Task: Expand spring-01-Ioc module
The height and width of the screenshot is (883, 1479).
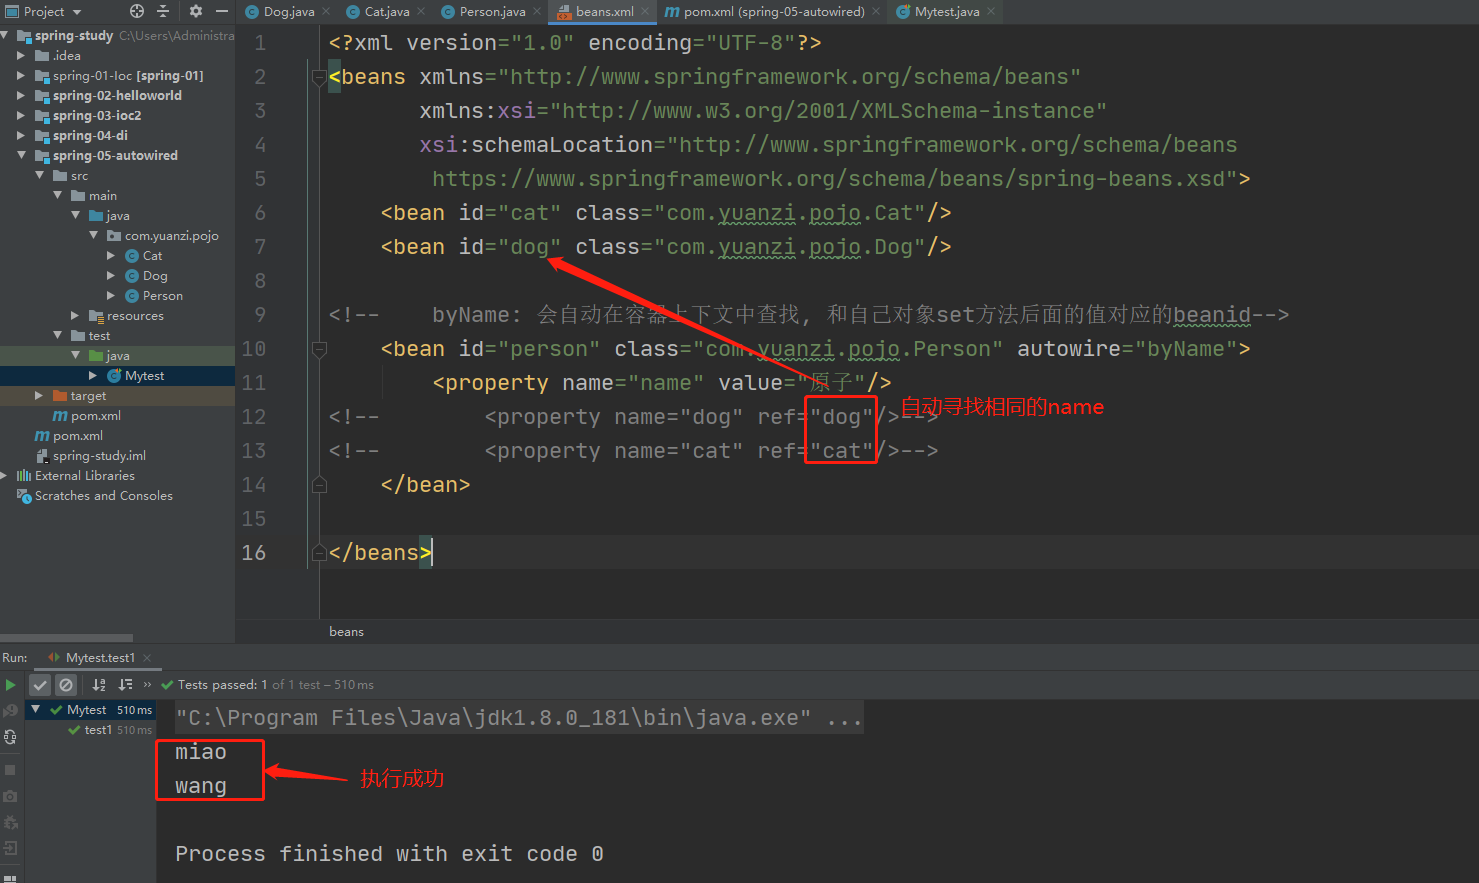Action: point(21,76)
